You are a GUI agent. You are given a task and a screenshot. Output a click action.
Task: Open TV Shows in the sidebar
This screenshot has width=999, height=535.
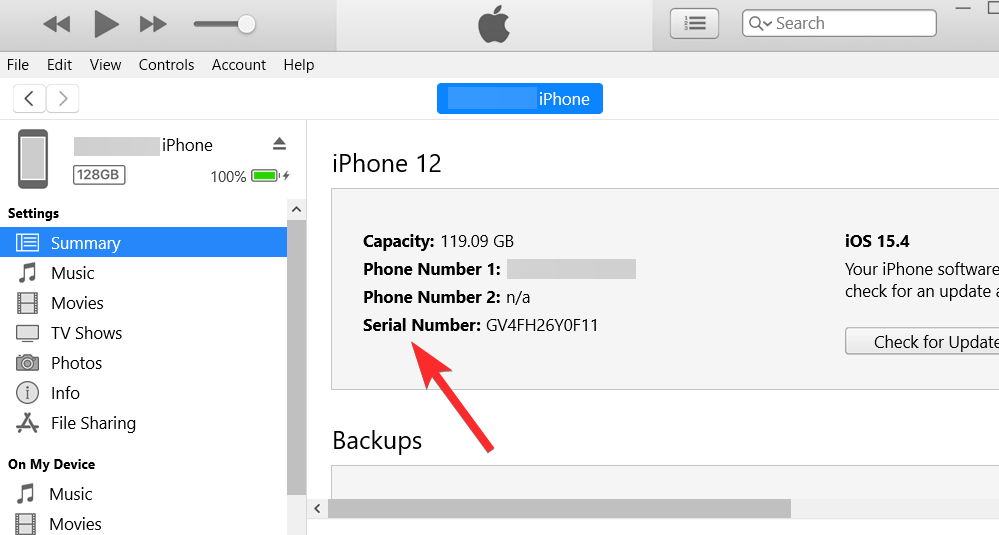86,333
